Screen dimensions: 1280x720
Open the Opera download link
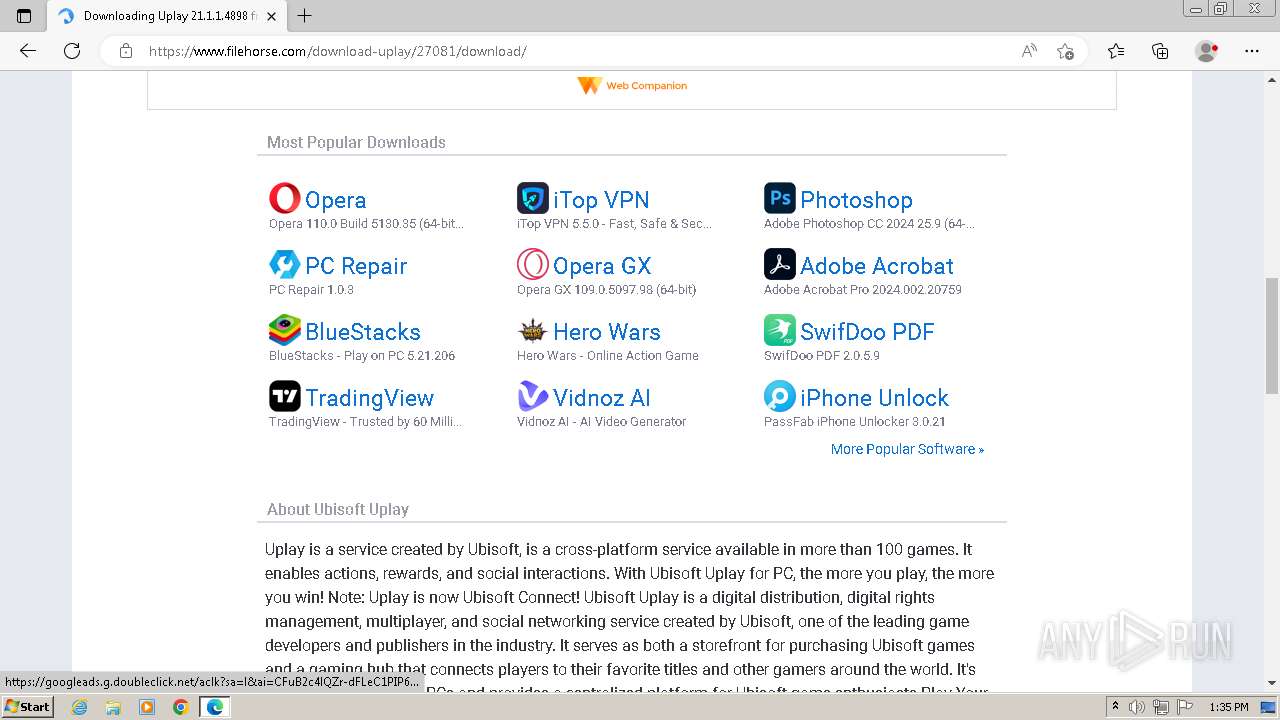335,200
